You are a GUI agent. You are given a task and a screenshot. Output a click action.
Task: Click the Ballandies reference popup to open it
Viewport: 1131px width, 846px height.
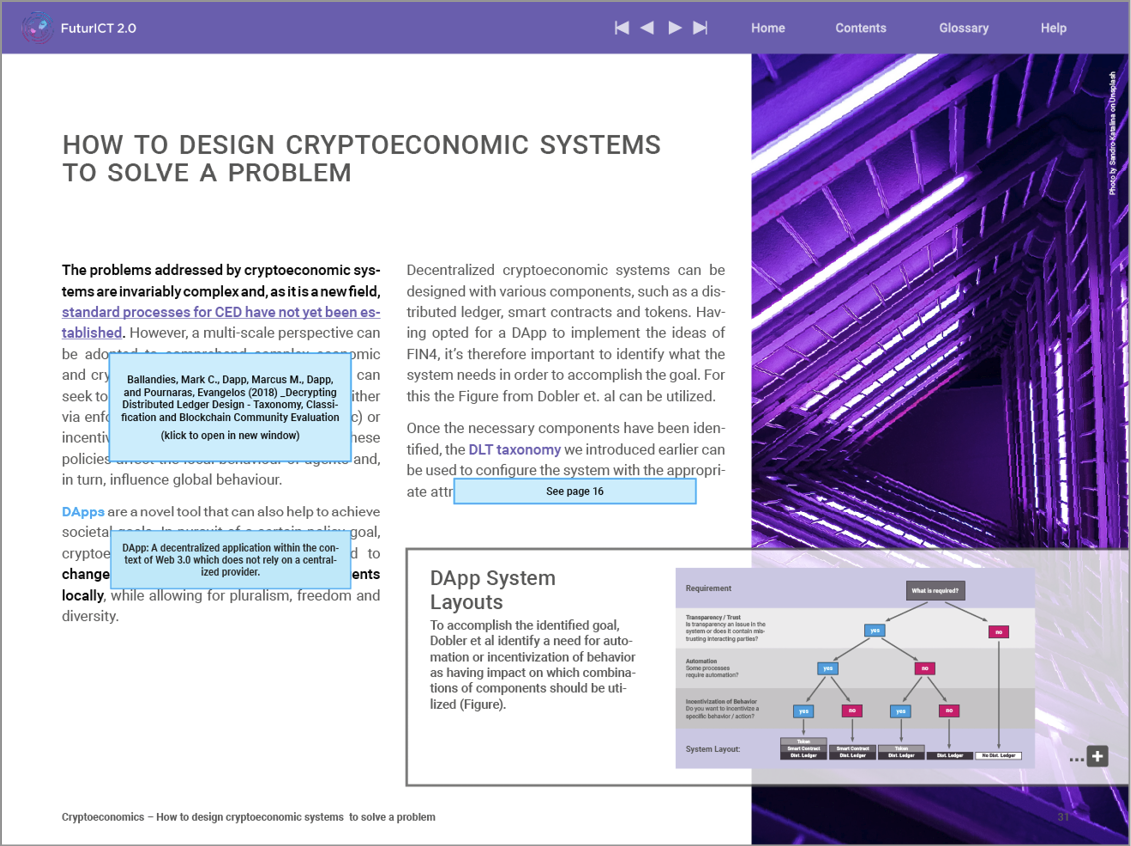[x=230, y=407]
